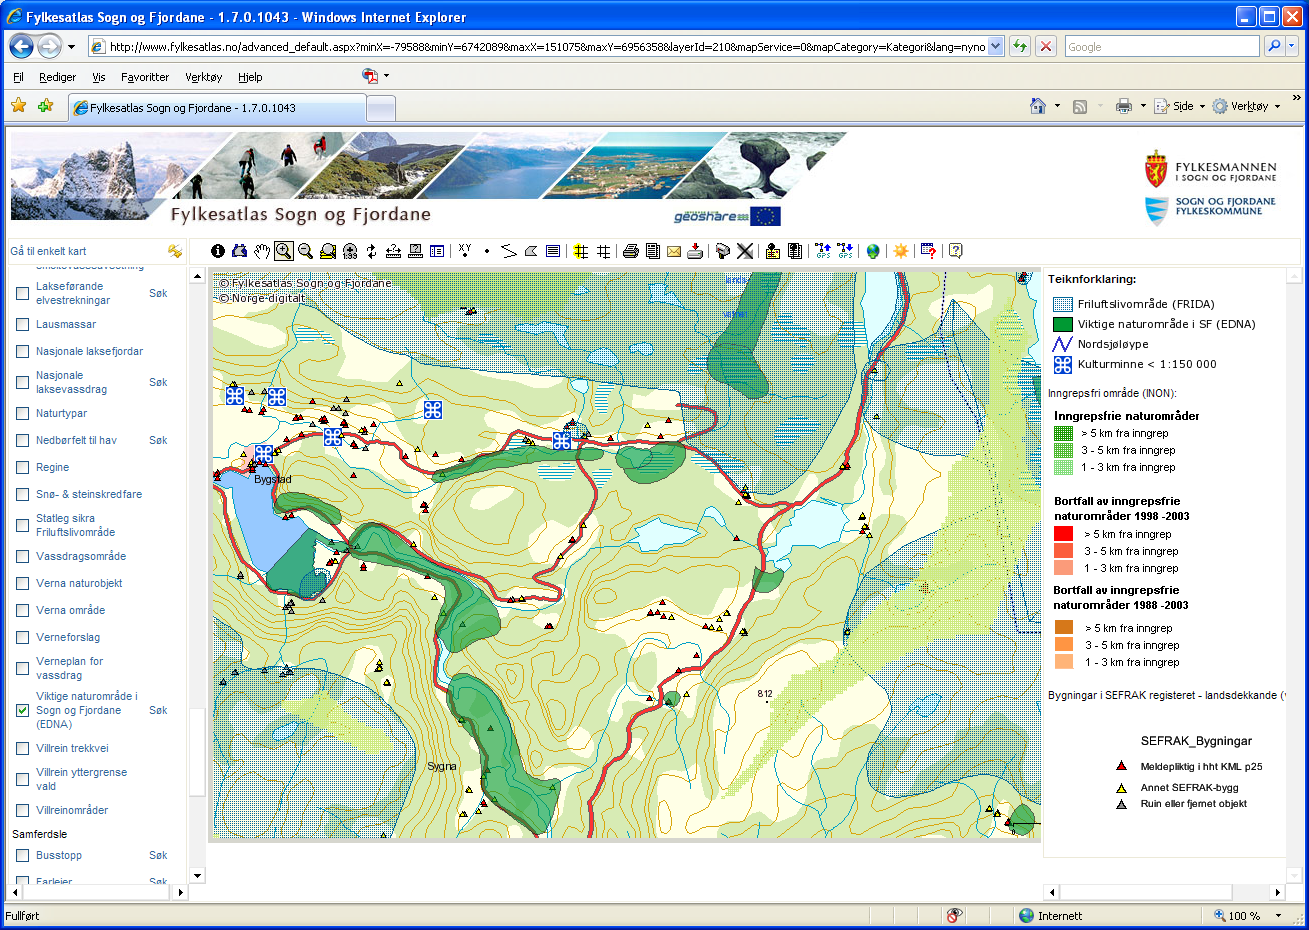Screen dimensions: 1309x930
Task: Click the GPS upload icon
Action: [823, 251]
